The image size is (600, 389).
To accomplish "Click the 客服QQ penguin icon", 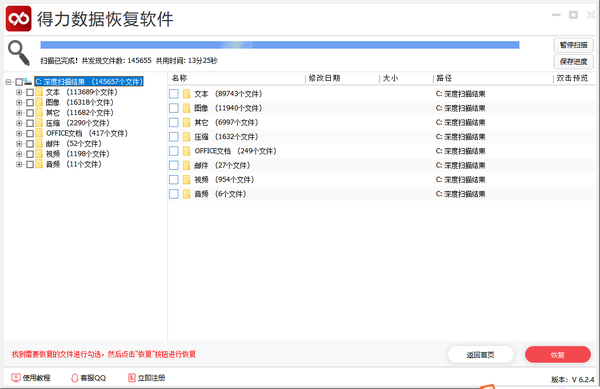I will point(75,378).
